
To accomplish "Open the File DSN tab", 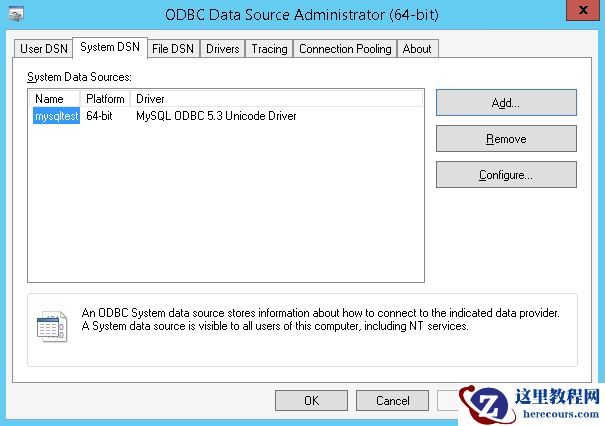I will click(173, 48).
